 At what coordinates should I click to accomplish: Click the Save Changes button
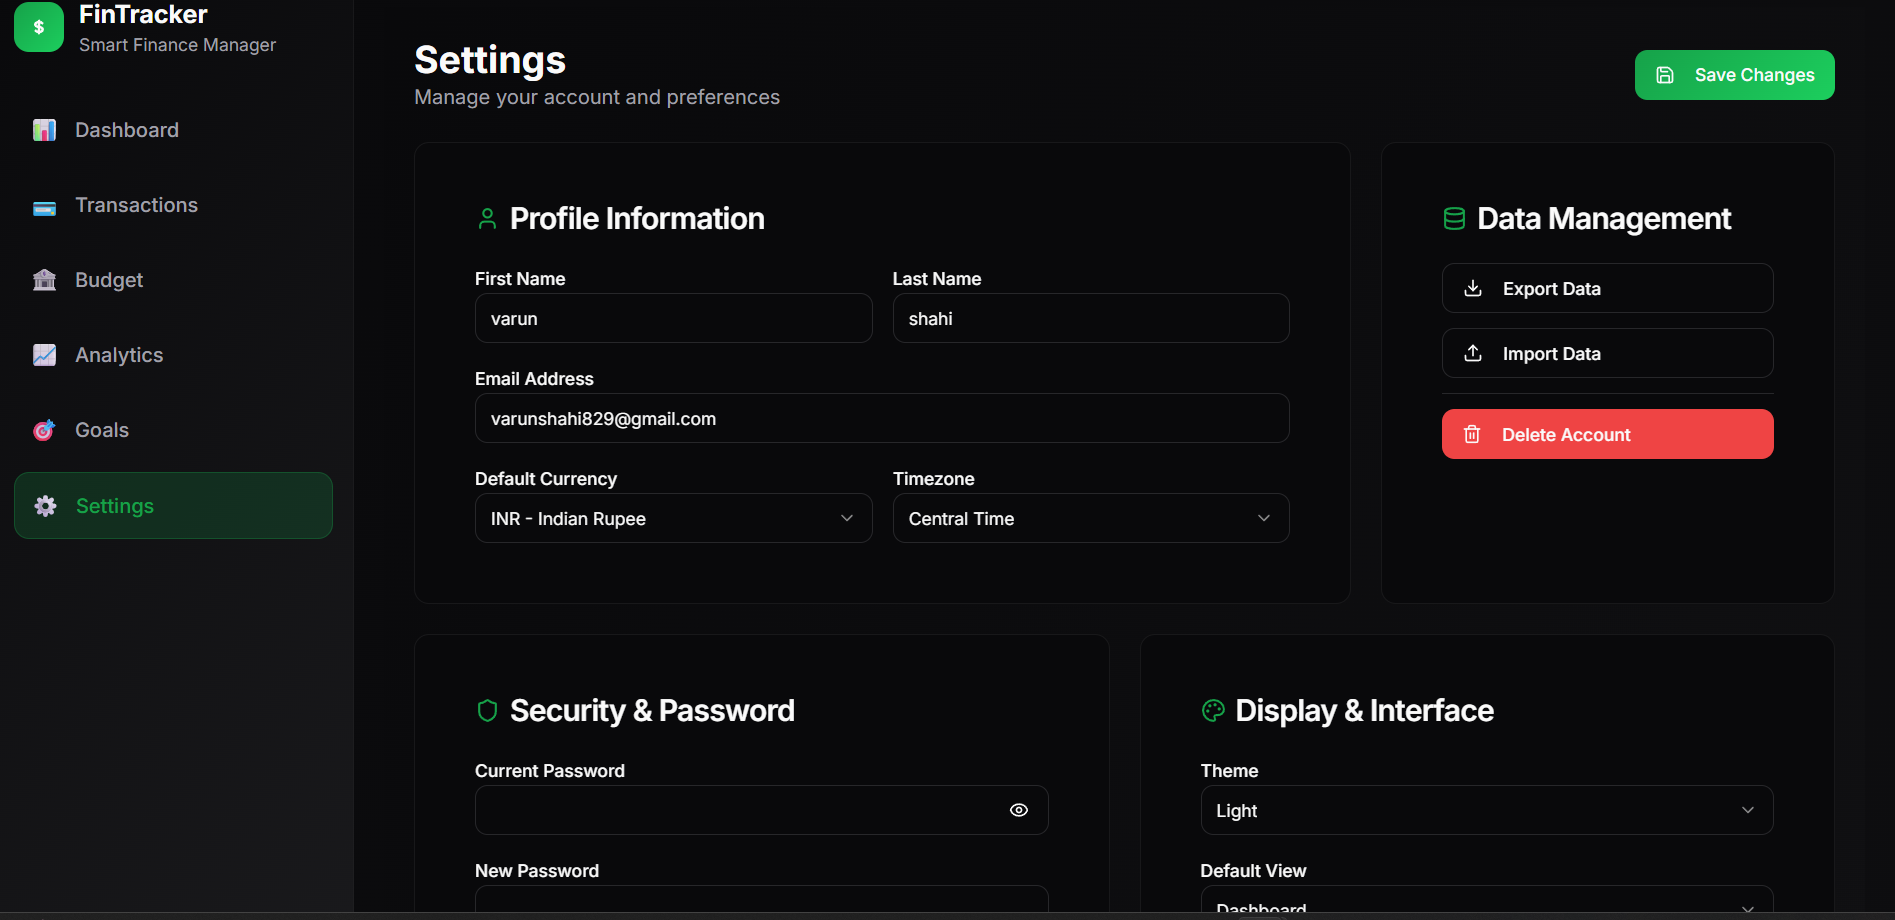click(1734, 74)
